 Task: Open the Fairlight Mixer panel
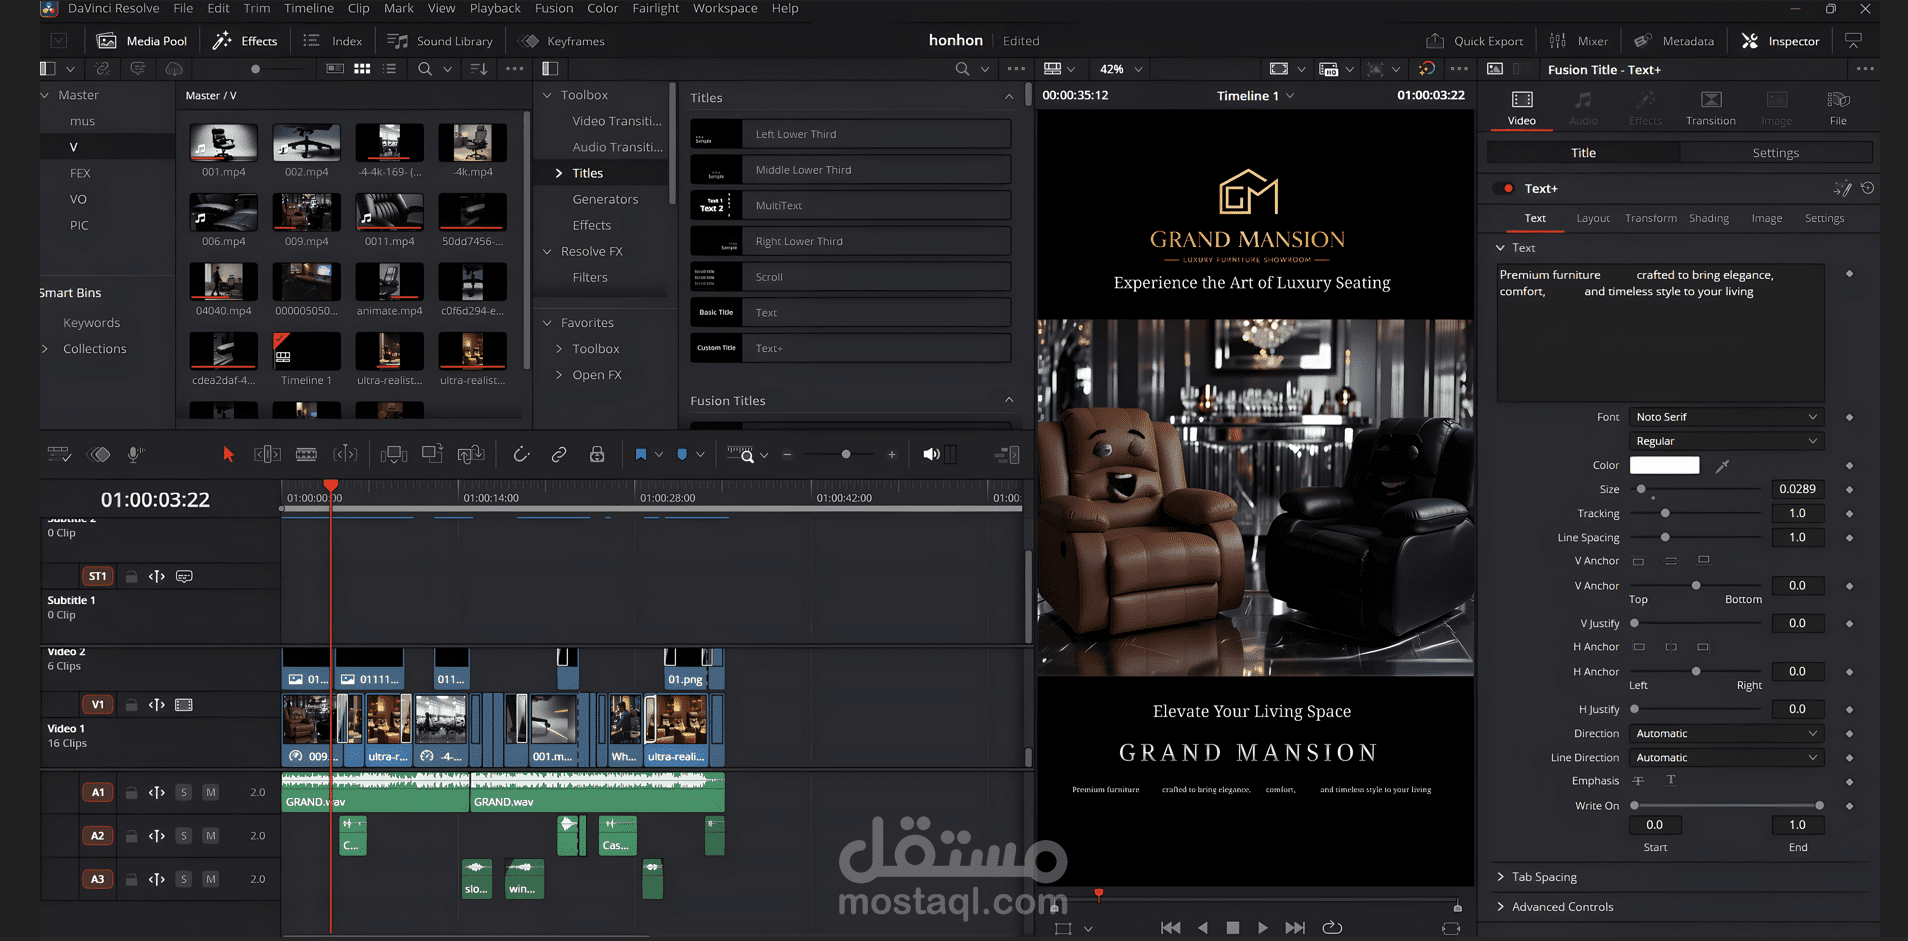click(1578, 41)
